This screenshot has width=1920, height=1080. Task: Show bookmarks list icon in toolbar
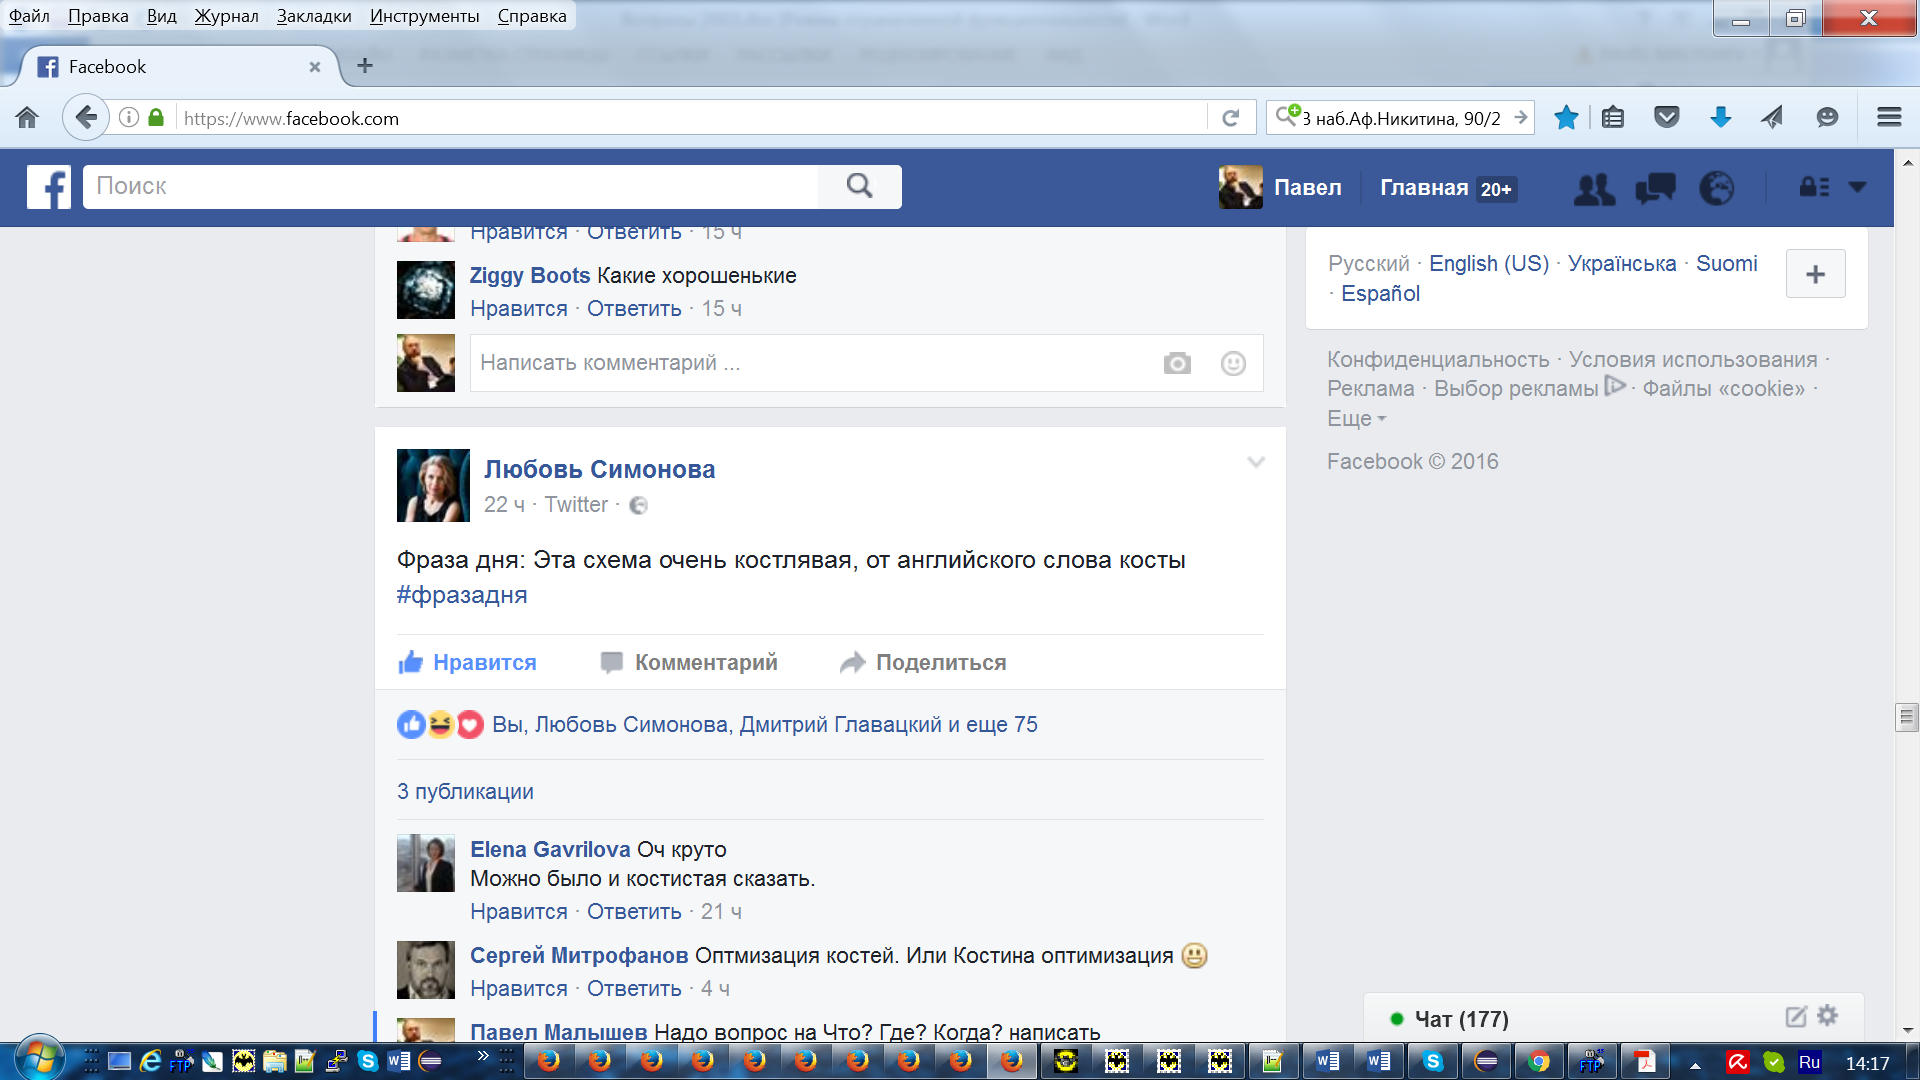coord(1613,118)
